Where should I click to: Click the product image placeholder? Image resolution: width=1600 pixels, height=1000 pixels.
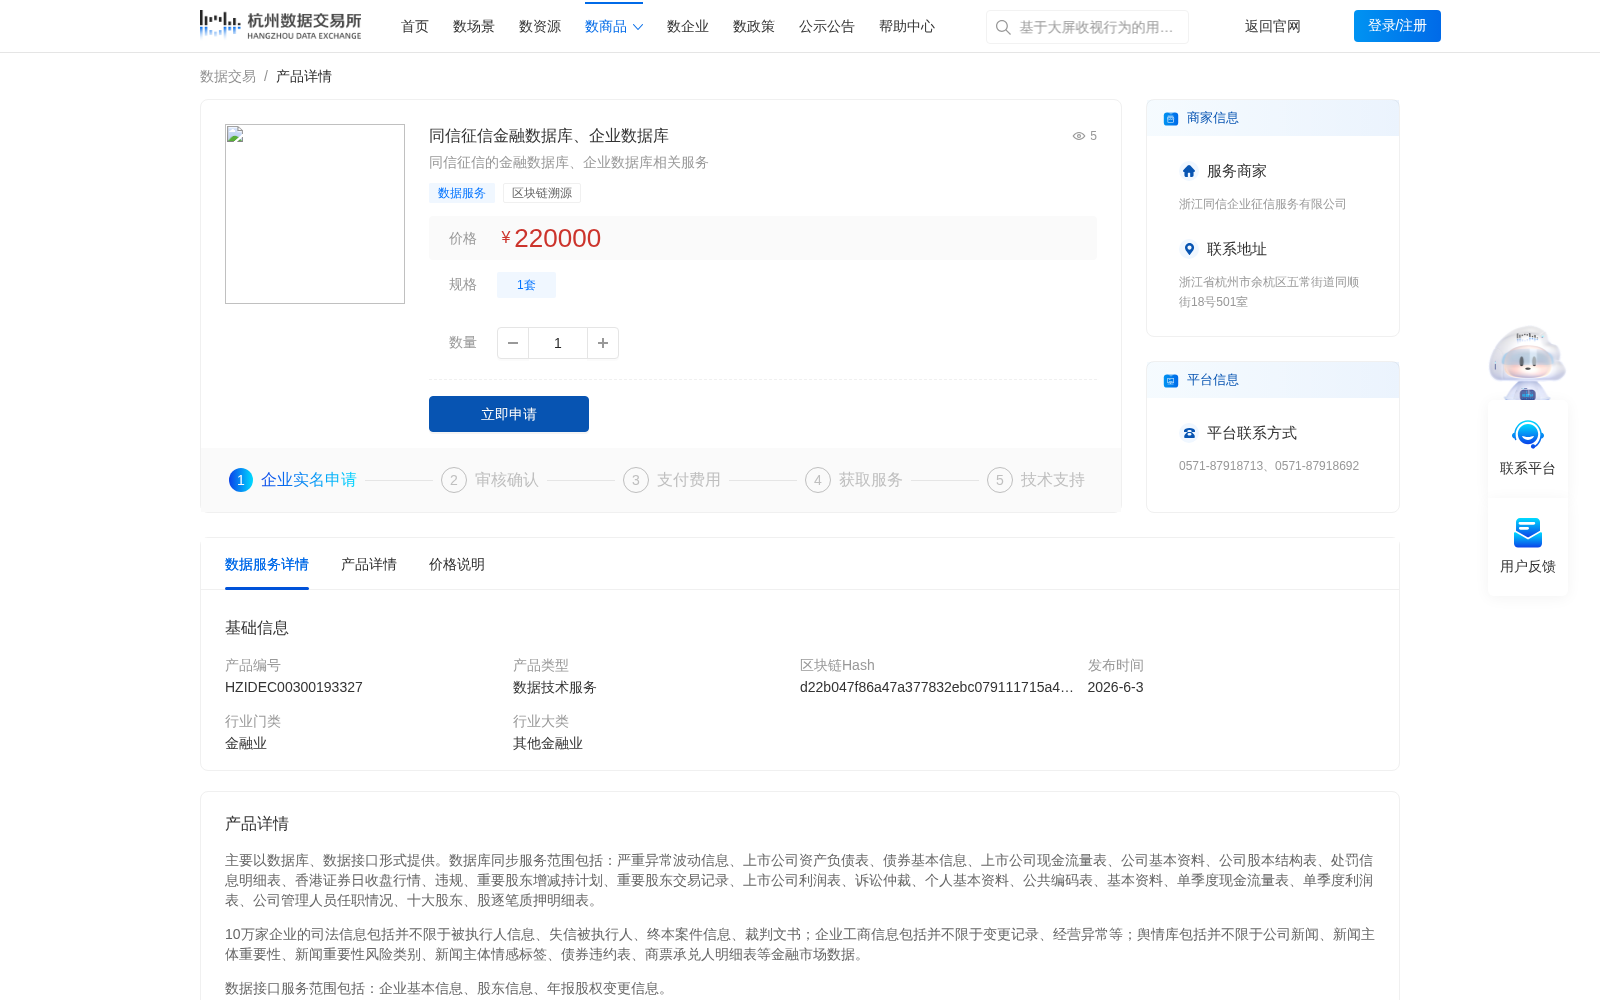pos(315,214)
